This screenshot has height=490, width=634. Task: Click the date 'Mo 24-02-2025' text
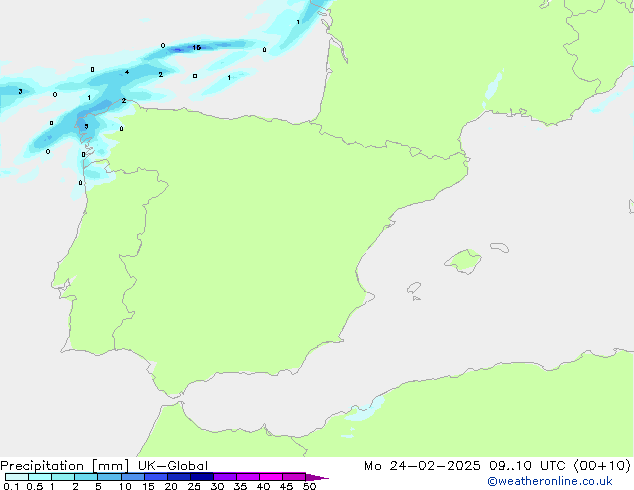[422, 466]
